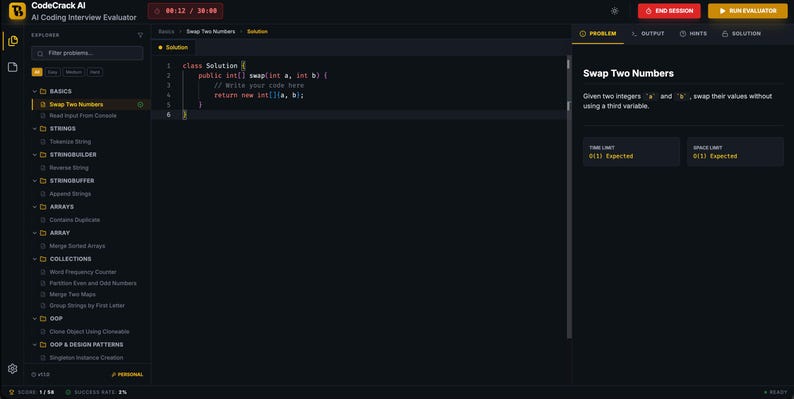794x399 pixels.
Task: Switch to the Hints tab
Action: 693,34
